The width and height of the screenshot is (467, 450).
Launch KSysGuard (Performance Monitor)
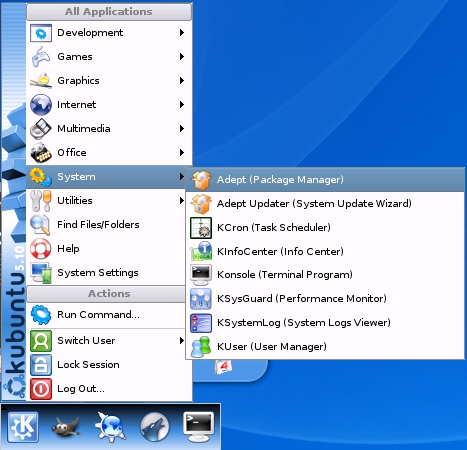pyautogui.click(x=325, y=299)
